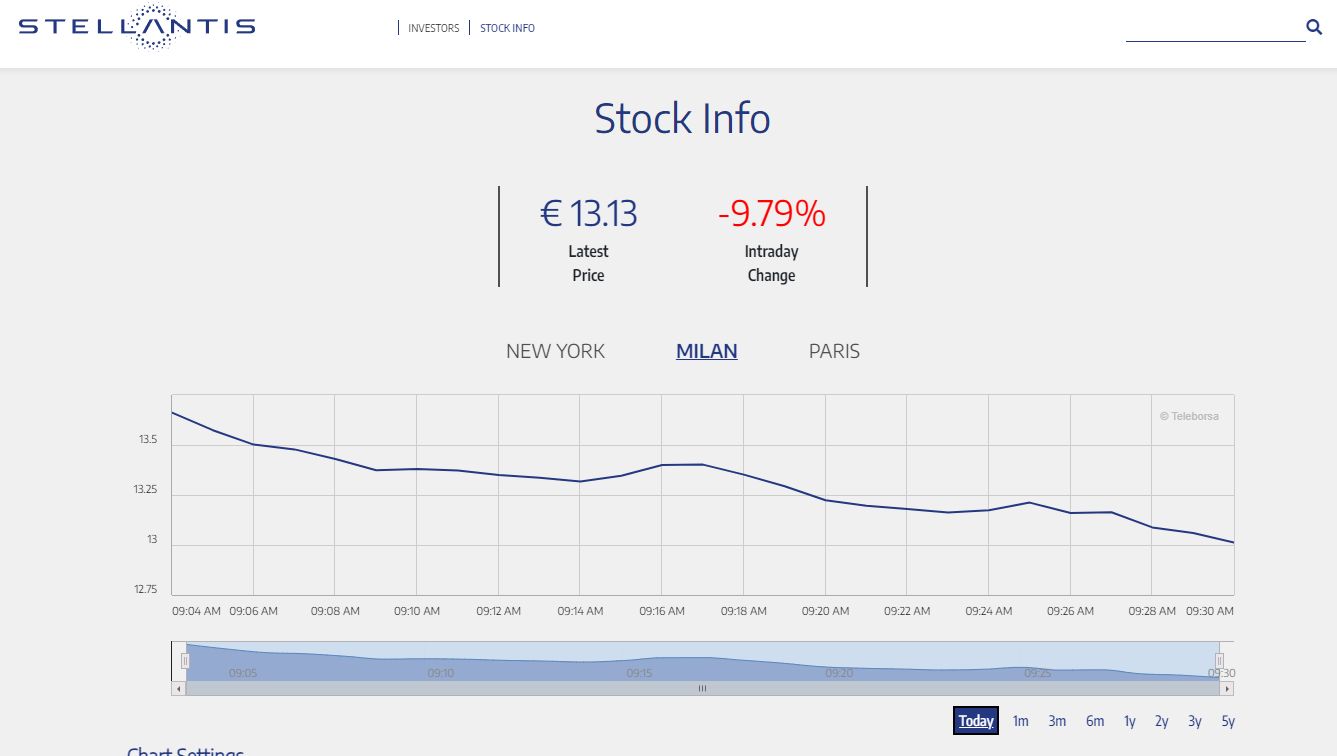Click the 09:30 AM axis label
Screen dimensions: 1337x756
click(1210, 611)
